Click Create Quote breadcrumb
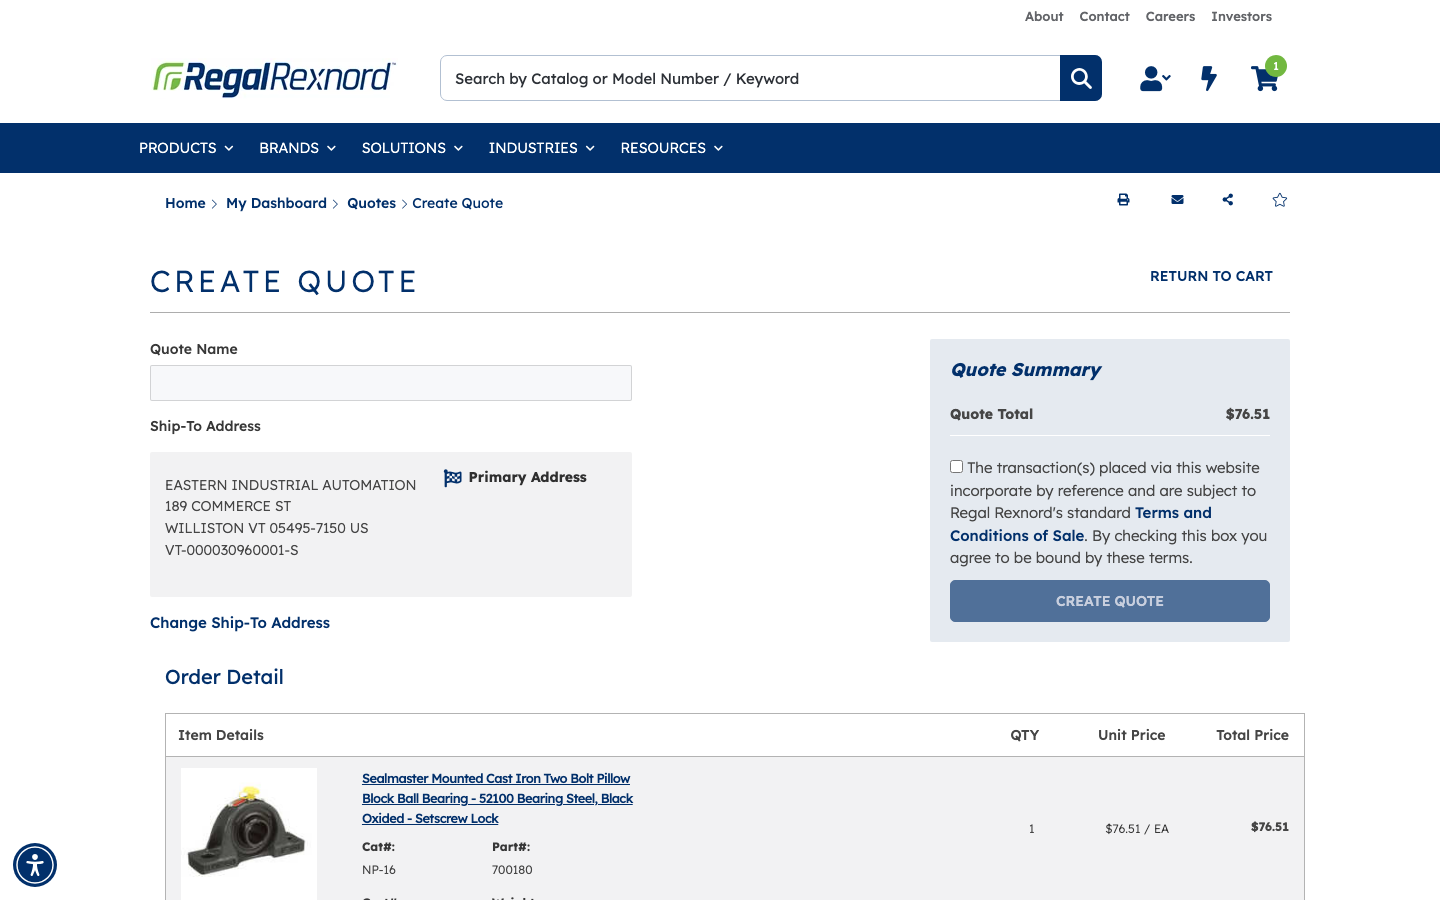Image resolution: width=1440 pixels, height=900 pixels. click(x=457, y=203)
